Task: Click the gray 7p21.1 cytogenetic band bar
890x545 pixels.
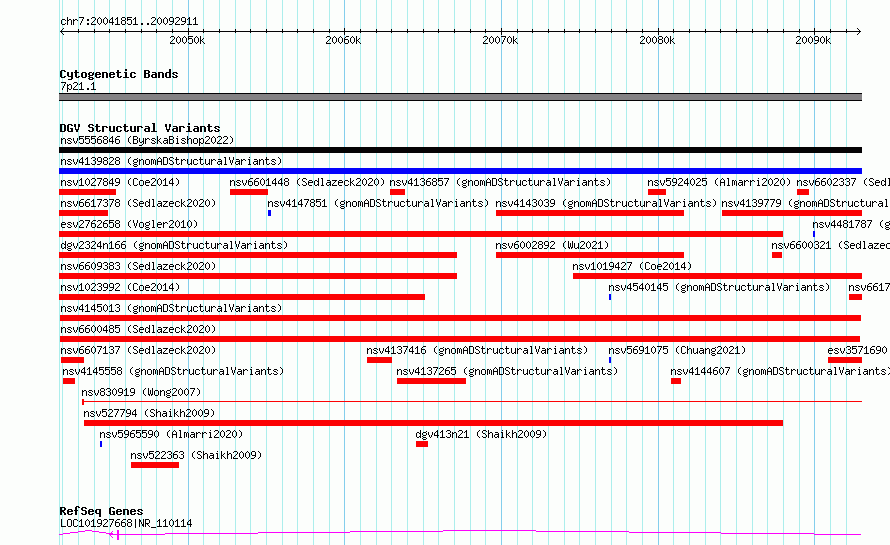Action: tap(460, 98)
